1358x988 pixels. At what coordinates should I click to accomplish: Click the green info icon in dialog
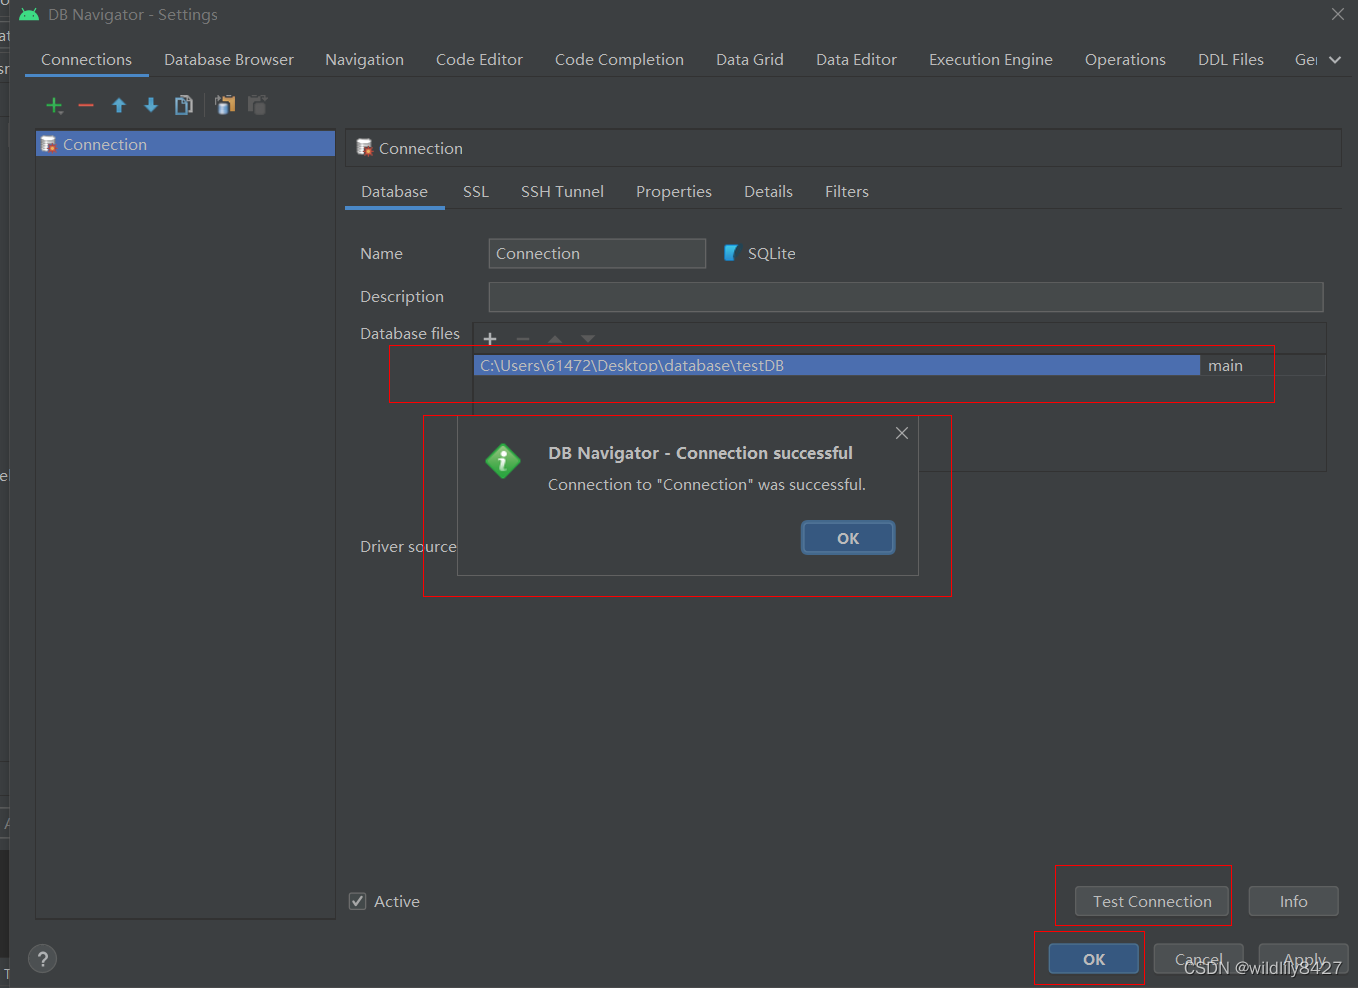[503, 461]
